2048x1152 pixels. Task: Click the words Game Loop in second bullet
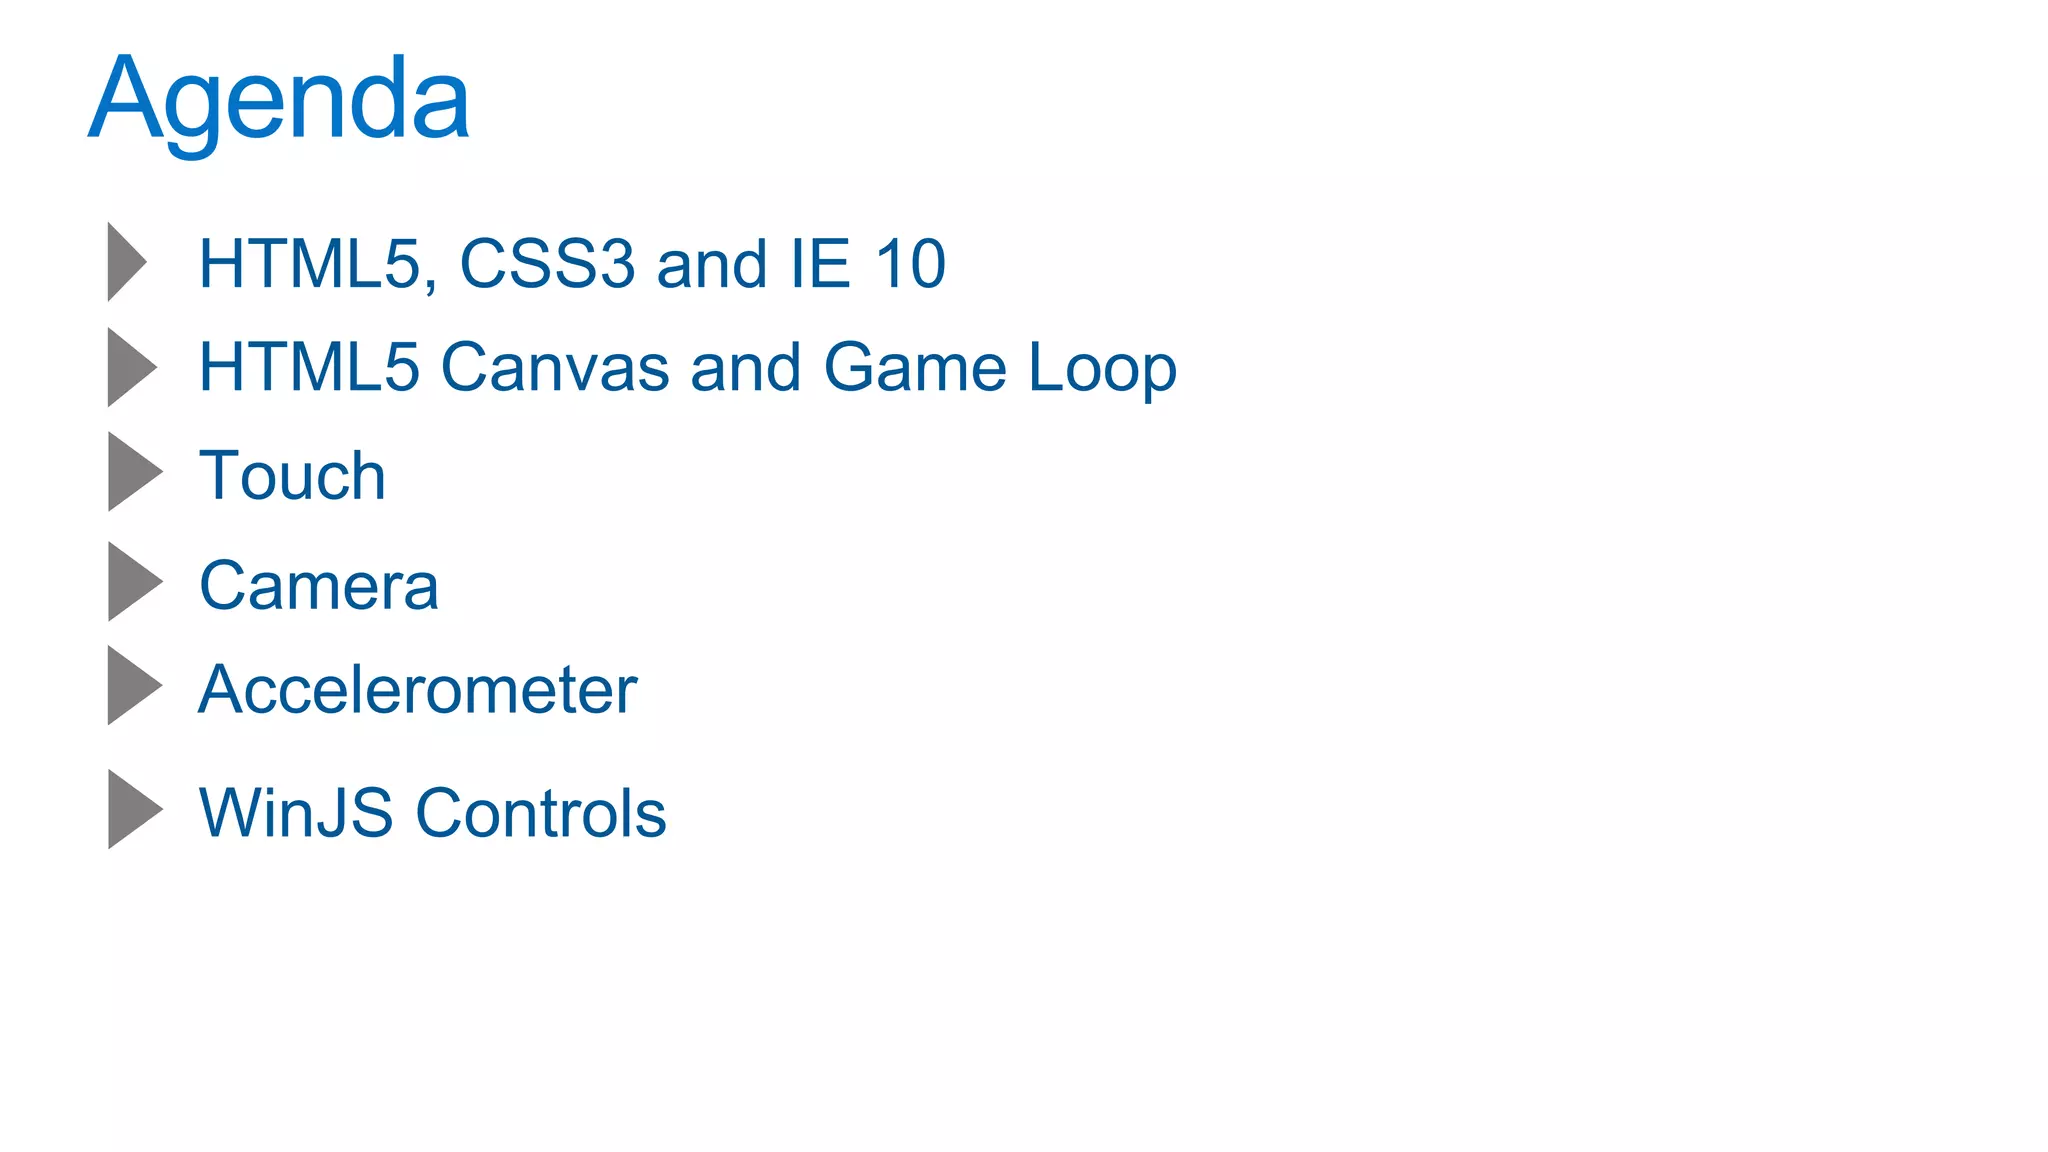[x=1000, y=369]
